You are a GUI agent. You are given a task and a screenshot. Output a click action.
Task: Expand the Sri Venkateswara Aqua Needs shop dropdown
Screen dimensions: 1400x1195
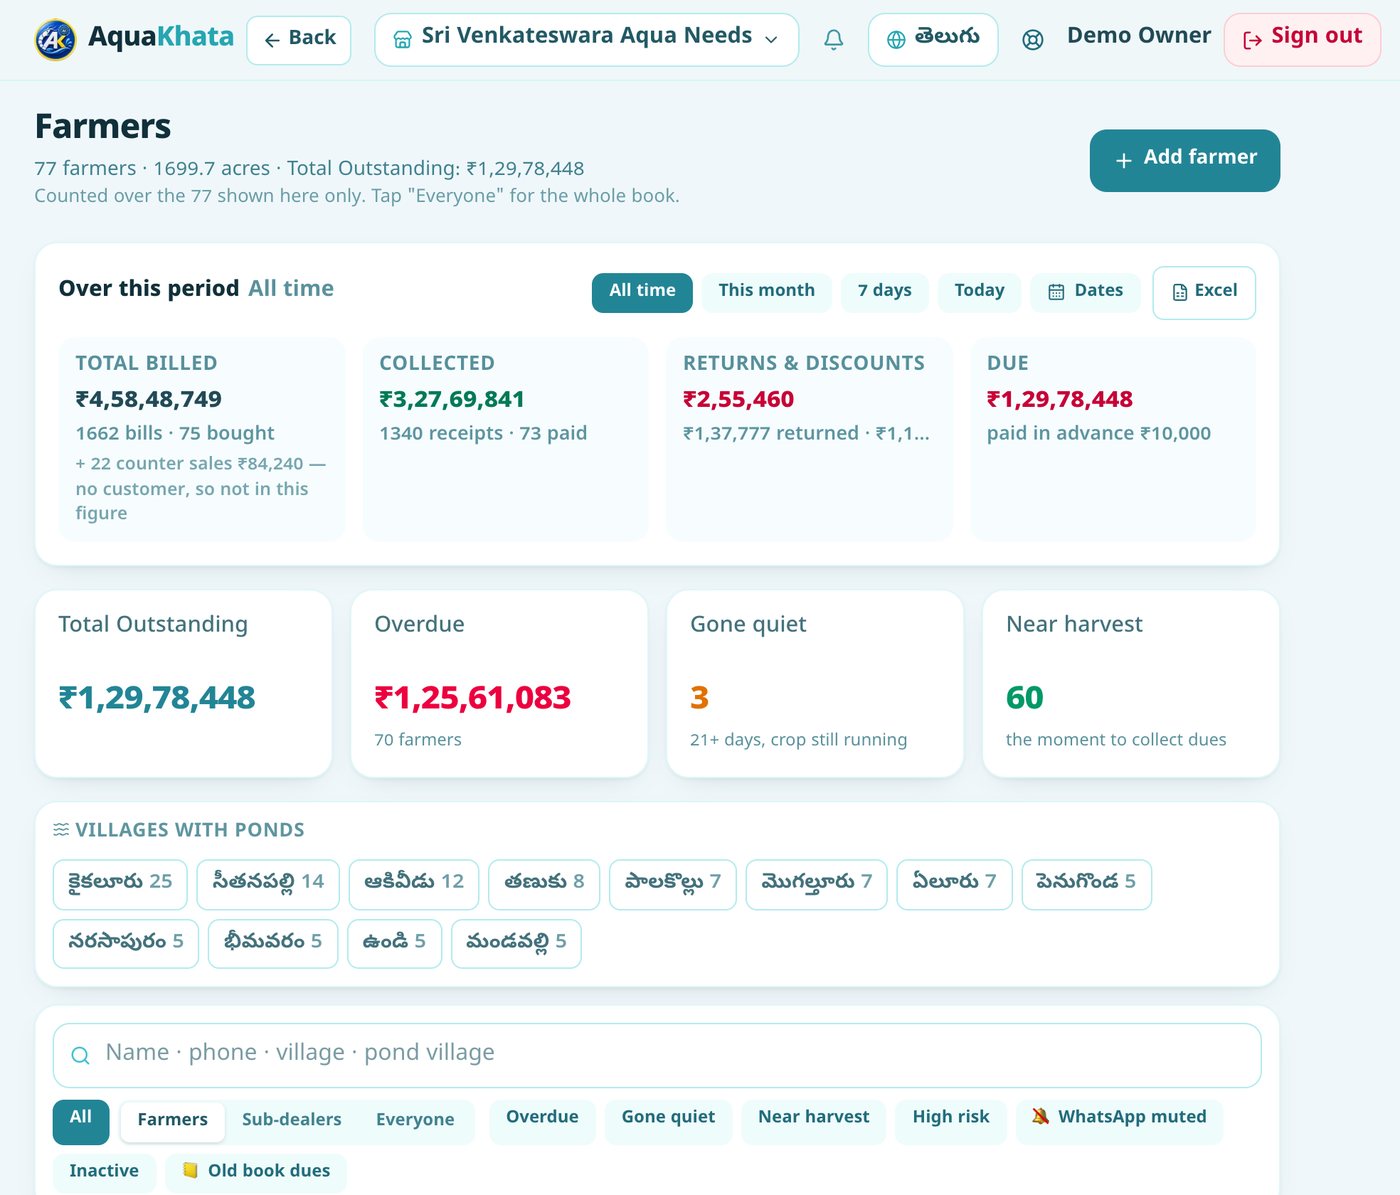[587, 40]
